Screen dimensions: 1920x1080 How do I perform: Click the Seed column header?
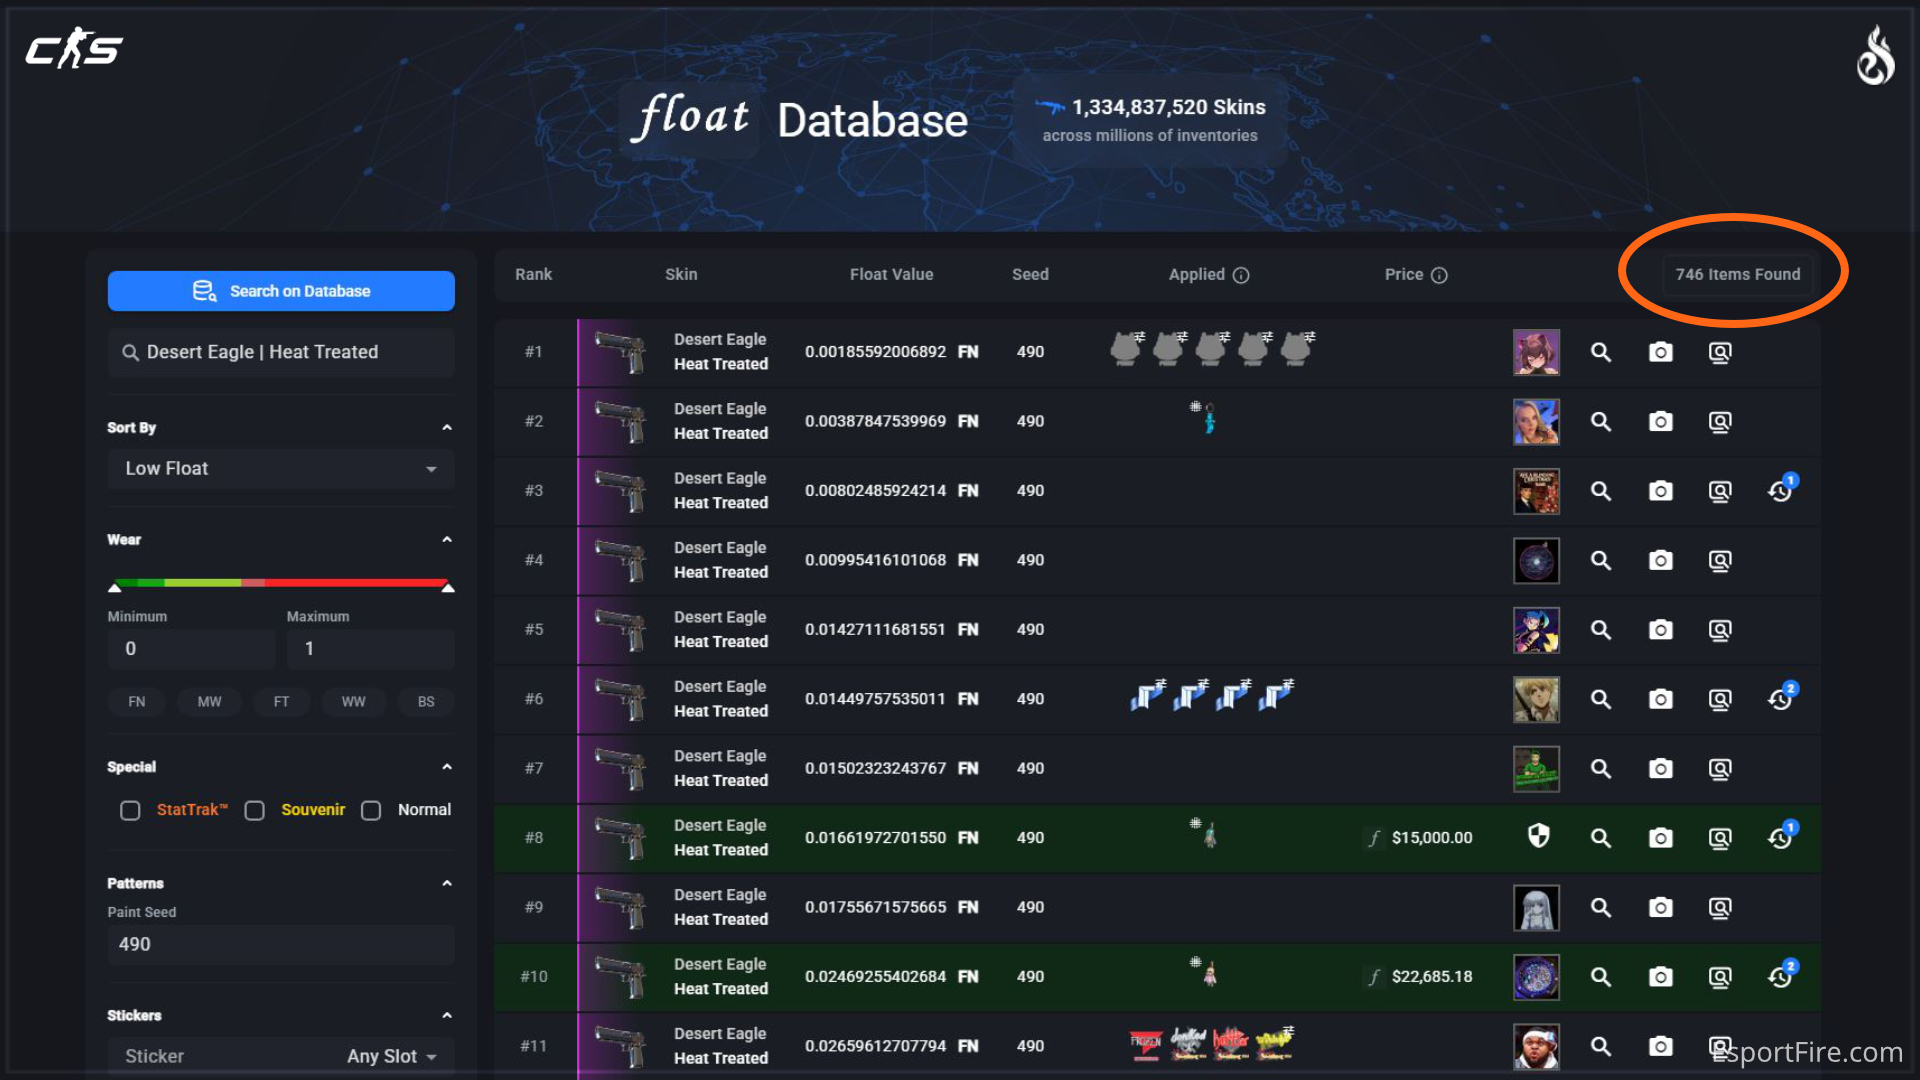[x=1030, y=274]
